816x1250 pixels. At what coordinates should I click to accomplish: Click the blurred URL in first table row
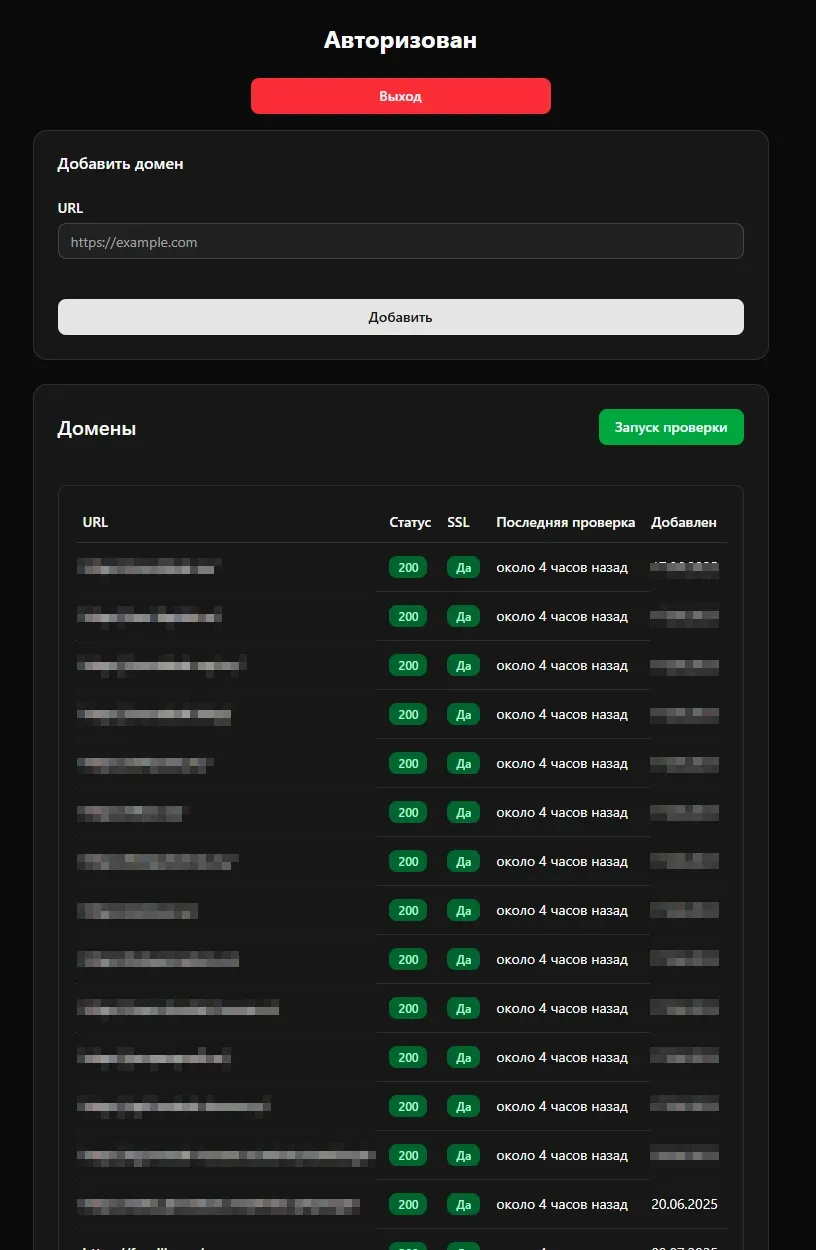pos(148,567)
